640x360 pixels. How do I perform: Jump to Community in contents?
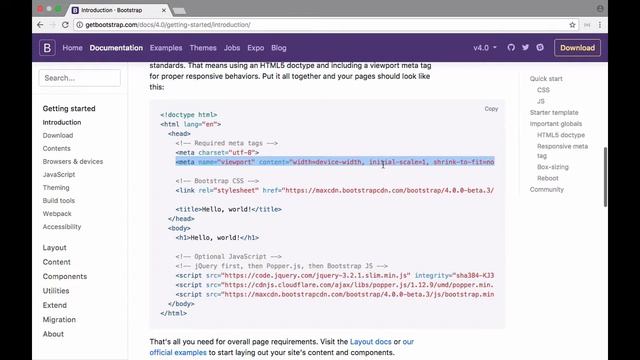coord(547,189)
